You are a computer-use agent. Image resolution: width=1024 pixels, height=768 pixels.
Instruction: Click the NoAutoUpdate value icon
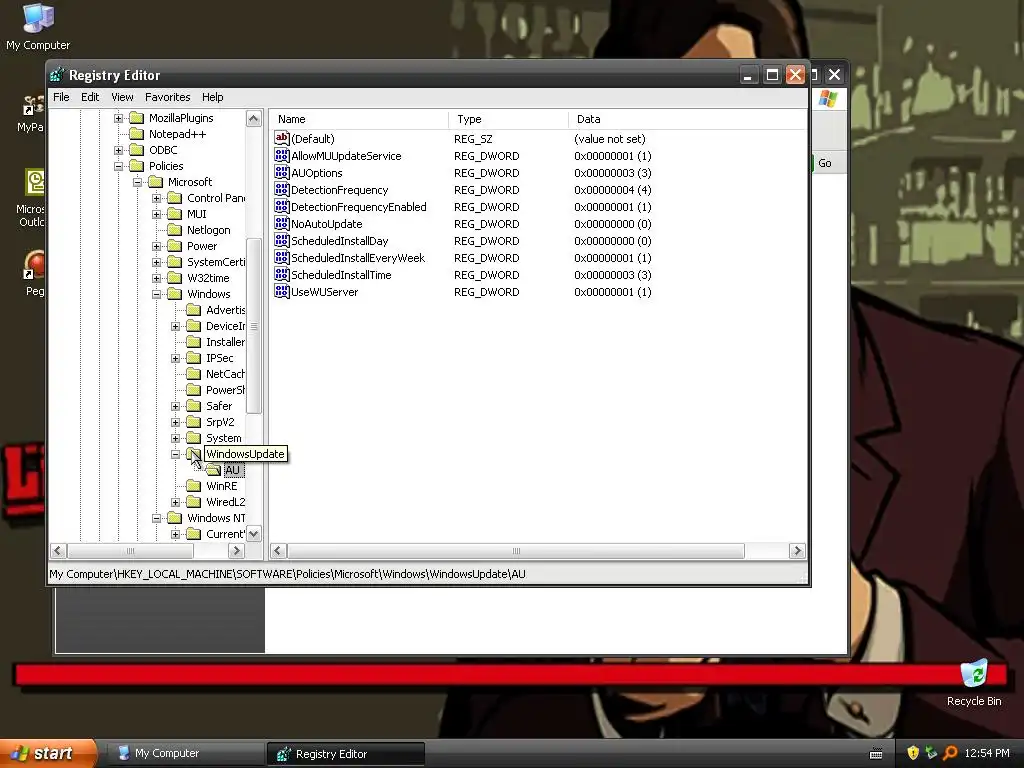[281, 223]
